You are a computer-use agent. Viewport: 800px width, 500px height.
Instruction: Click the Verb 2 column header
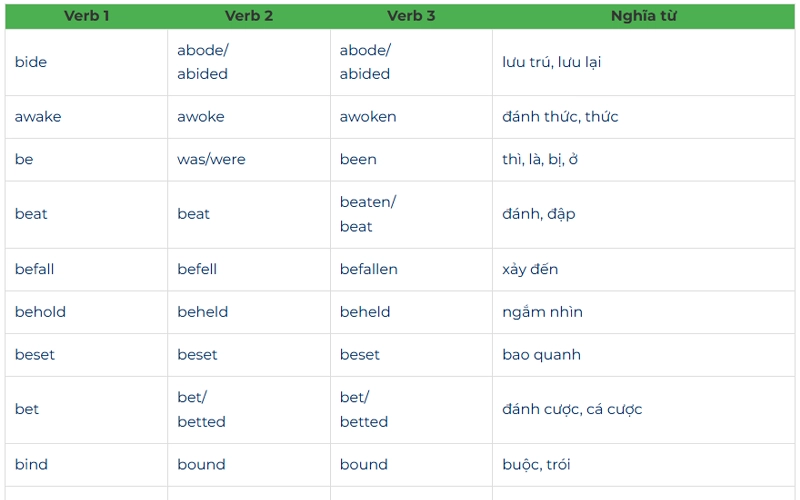(249, 16)
